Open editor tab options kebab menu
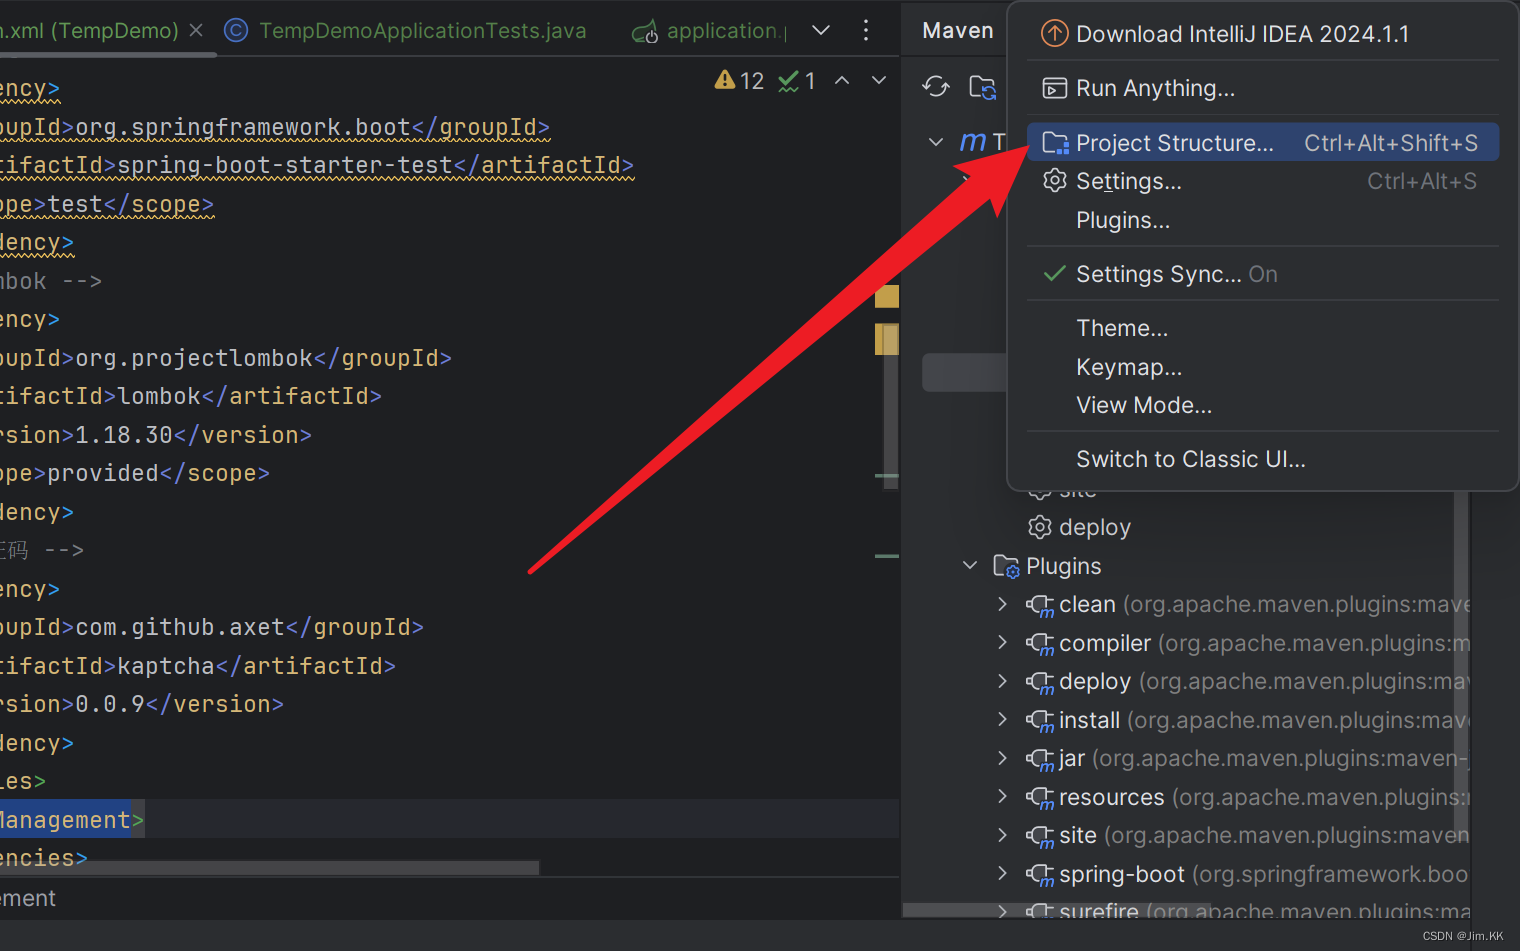Screen dimensions: 1520x951 866,30
